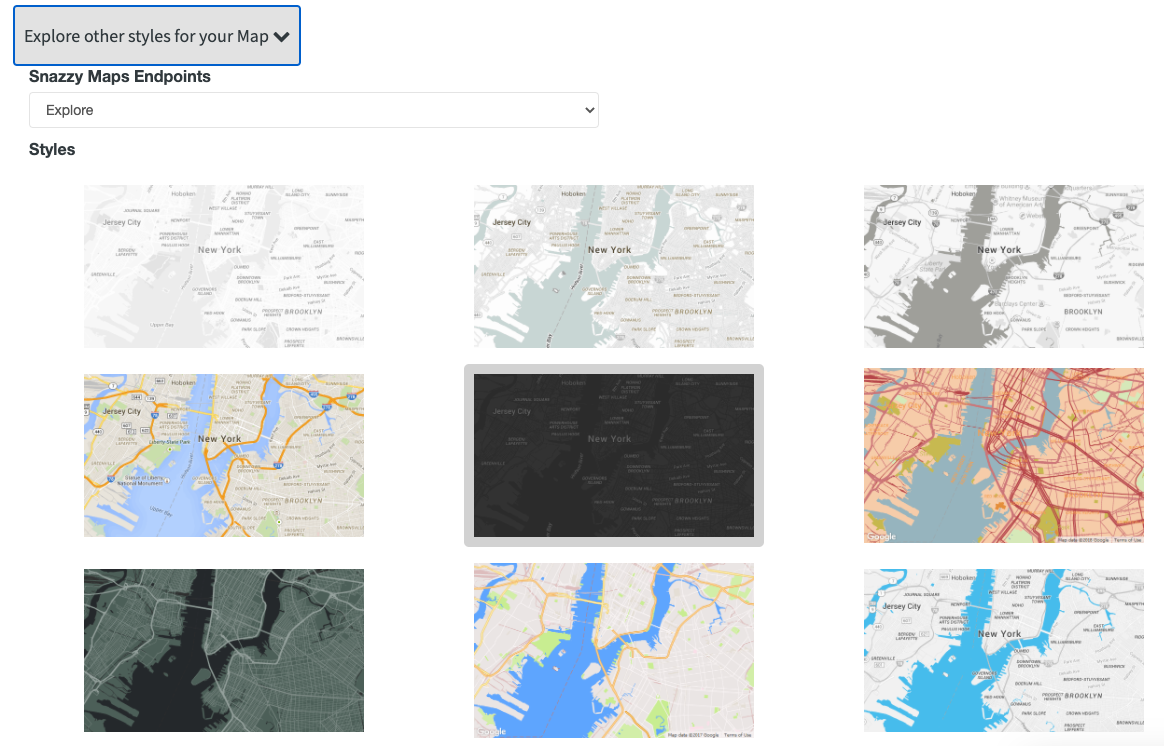Screen dimensions: 1164x746
Task: Select the dark green map with black water
Action: [x=223, y=650]
